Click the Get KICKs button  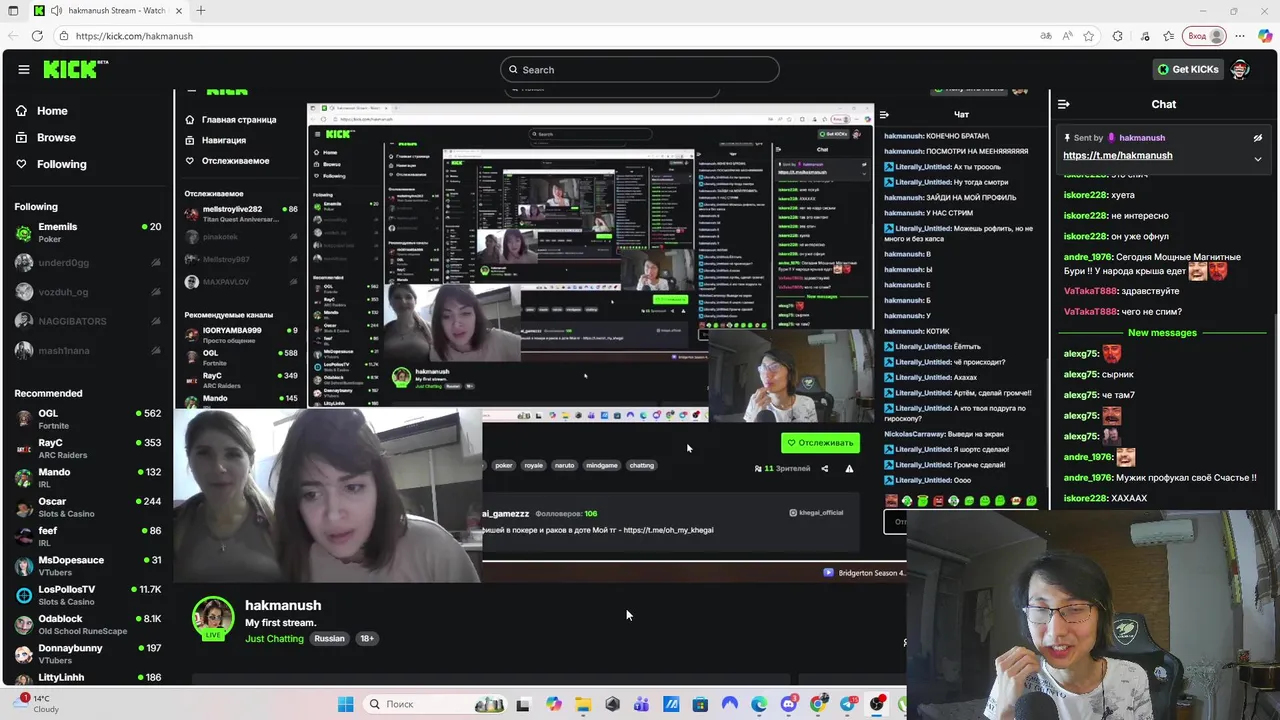pyautogui.click(x=1188, y=69)
